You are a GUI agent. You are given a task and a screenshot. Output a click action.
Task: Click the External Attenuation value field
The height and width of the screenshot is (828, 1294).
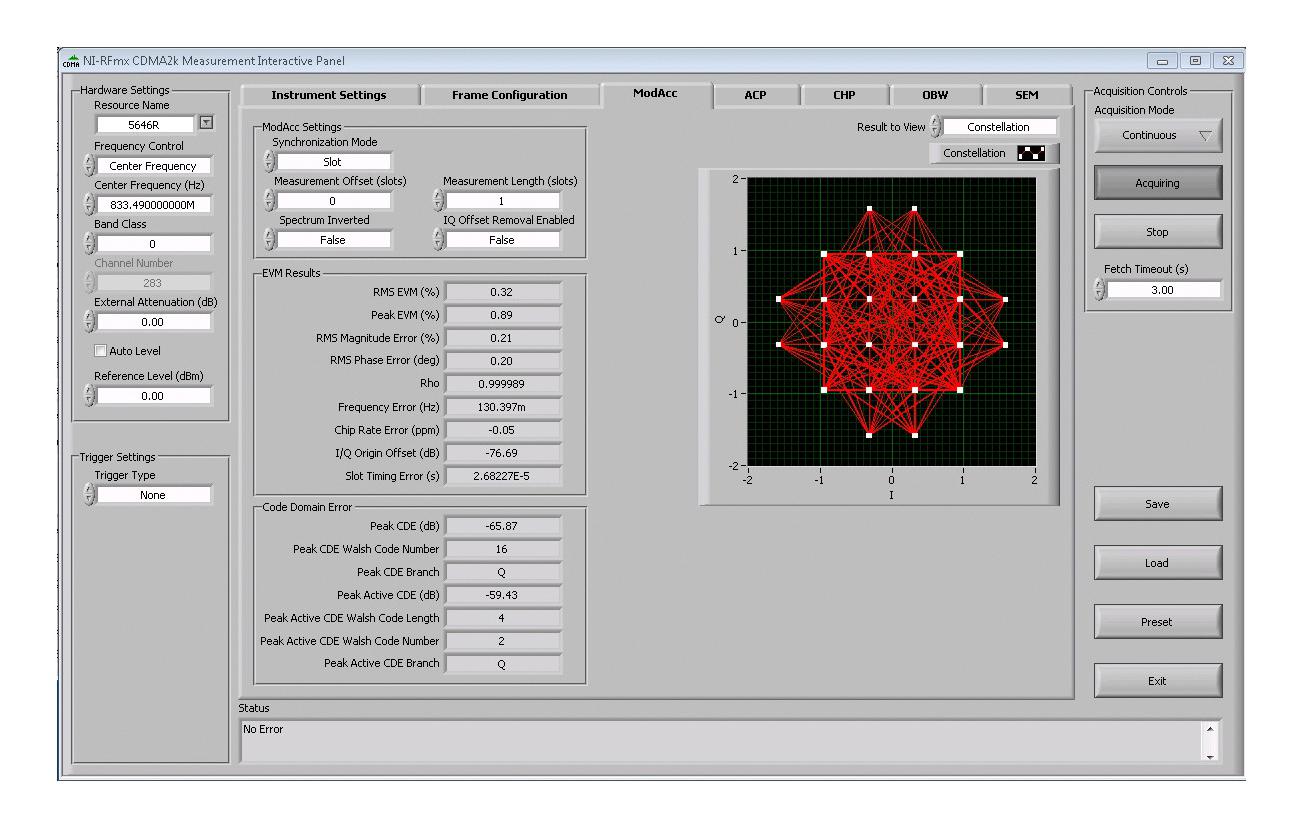pos(154,322)
